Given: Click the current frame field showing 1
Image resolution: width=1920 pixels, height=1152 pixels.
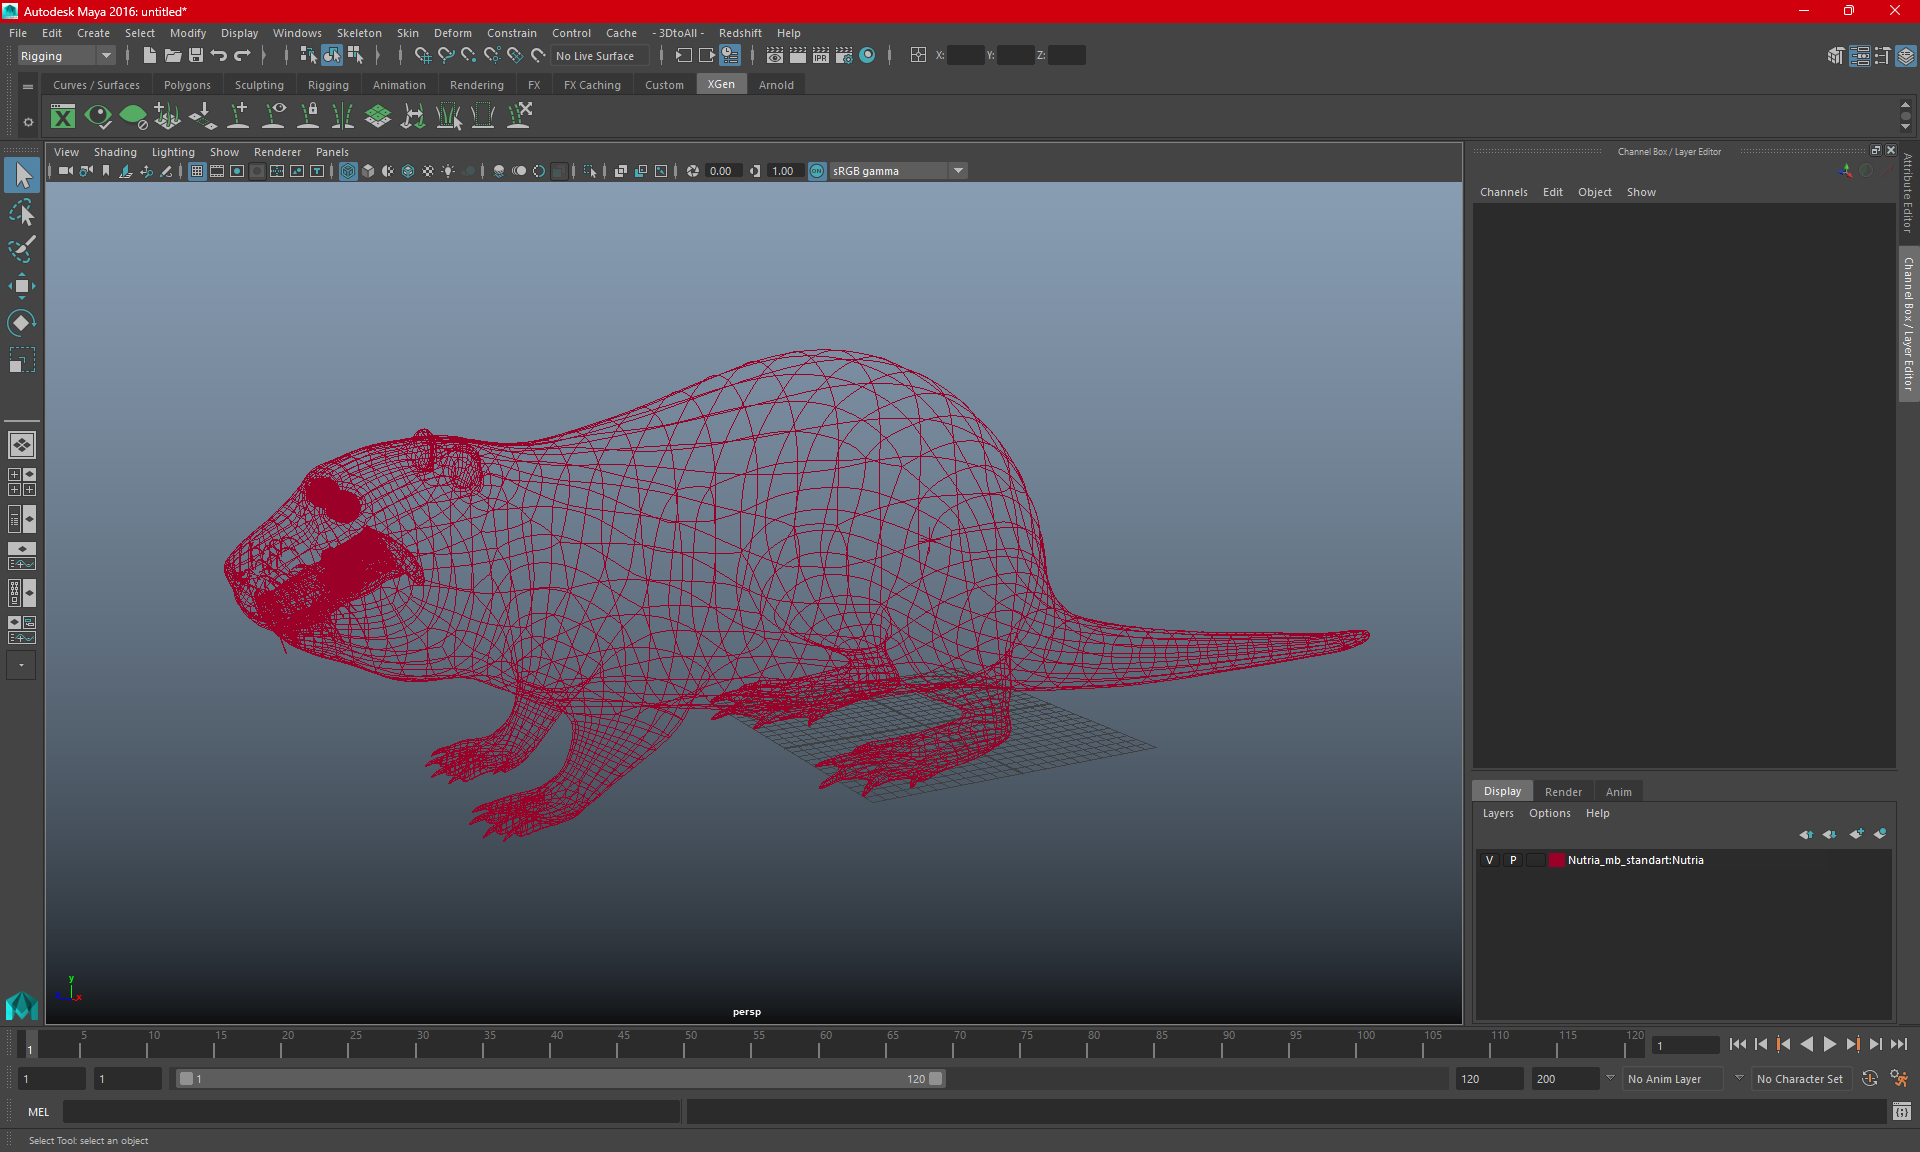Looking at the screenshot, I should click(1685, 1045).
